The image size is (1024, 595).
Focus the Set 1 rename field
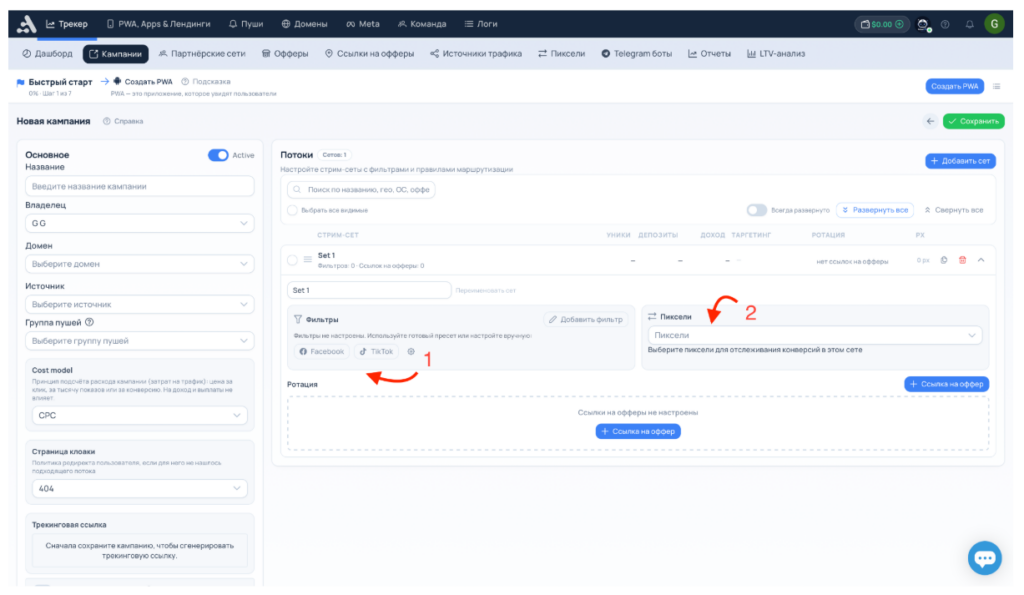369,290
